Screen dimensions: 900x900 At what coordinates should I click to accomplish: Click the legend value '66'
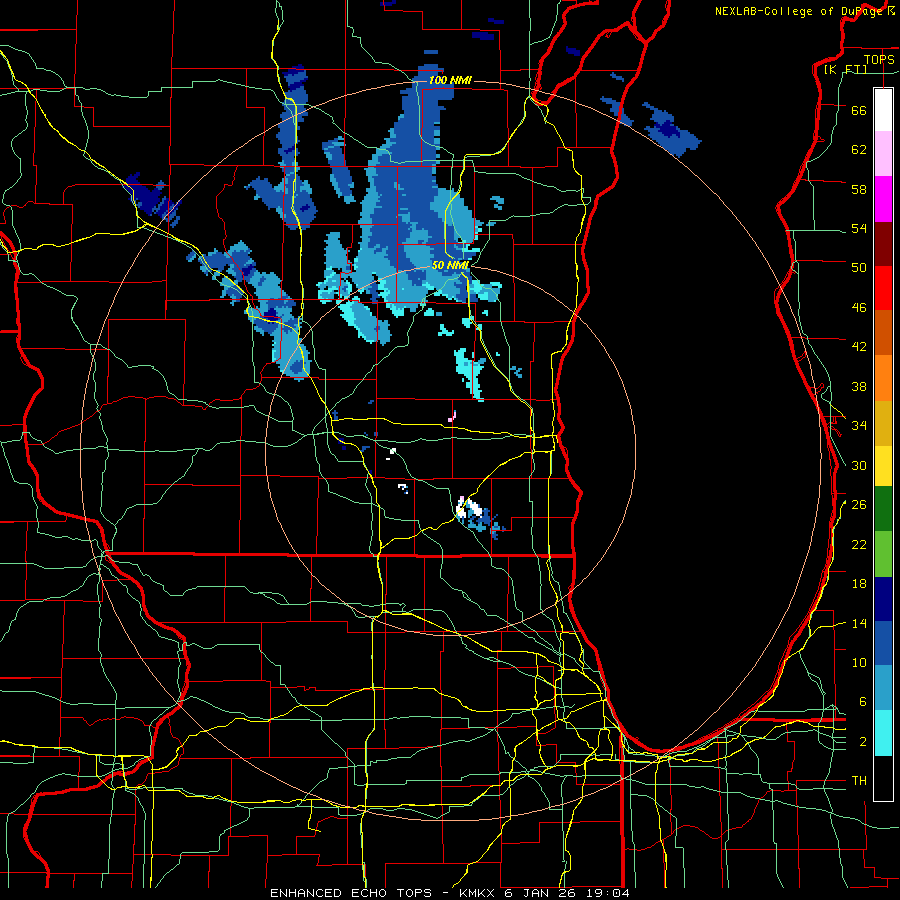(859, 110)
